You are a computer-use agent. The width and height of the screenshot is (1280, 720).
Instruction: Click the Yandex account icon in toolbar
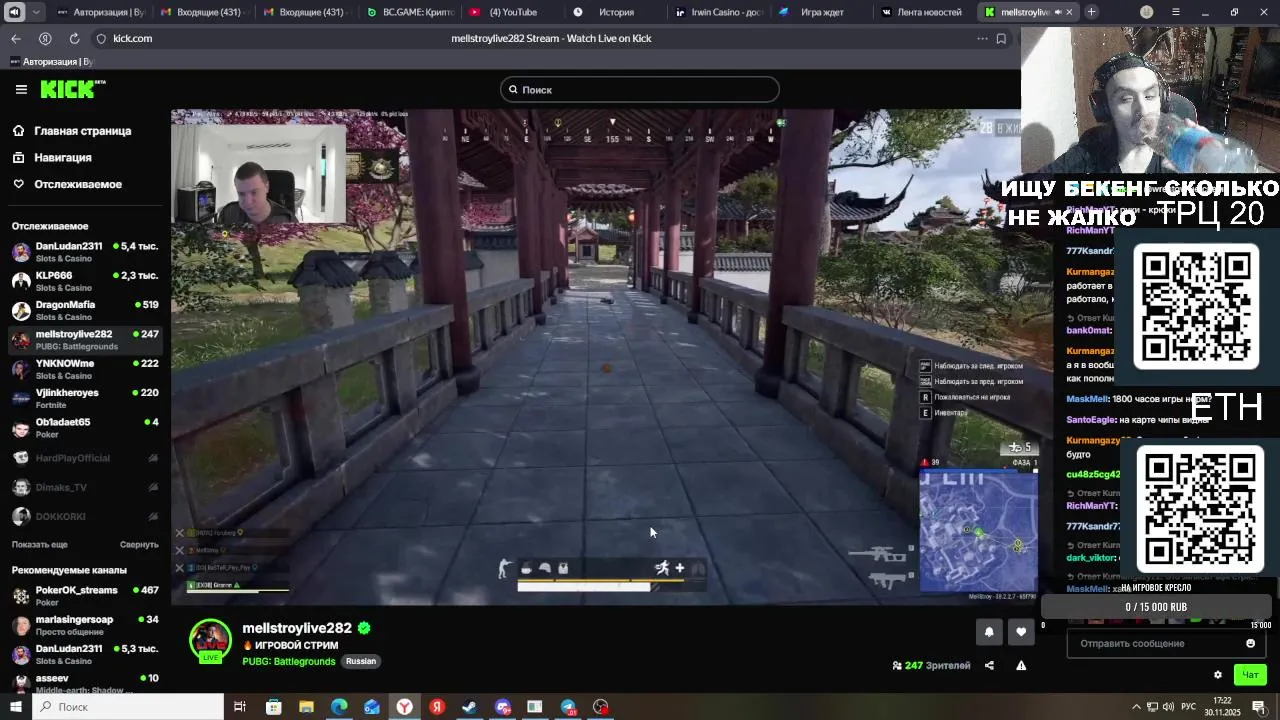click(45, 38)
